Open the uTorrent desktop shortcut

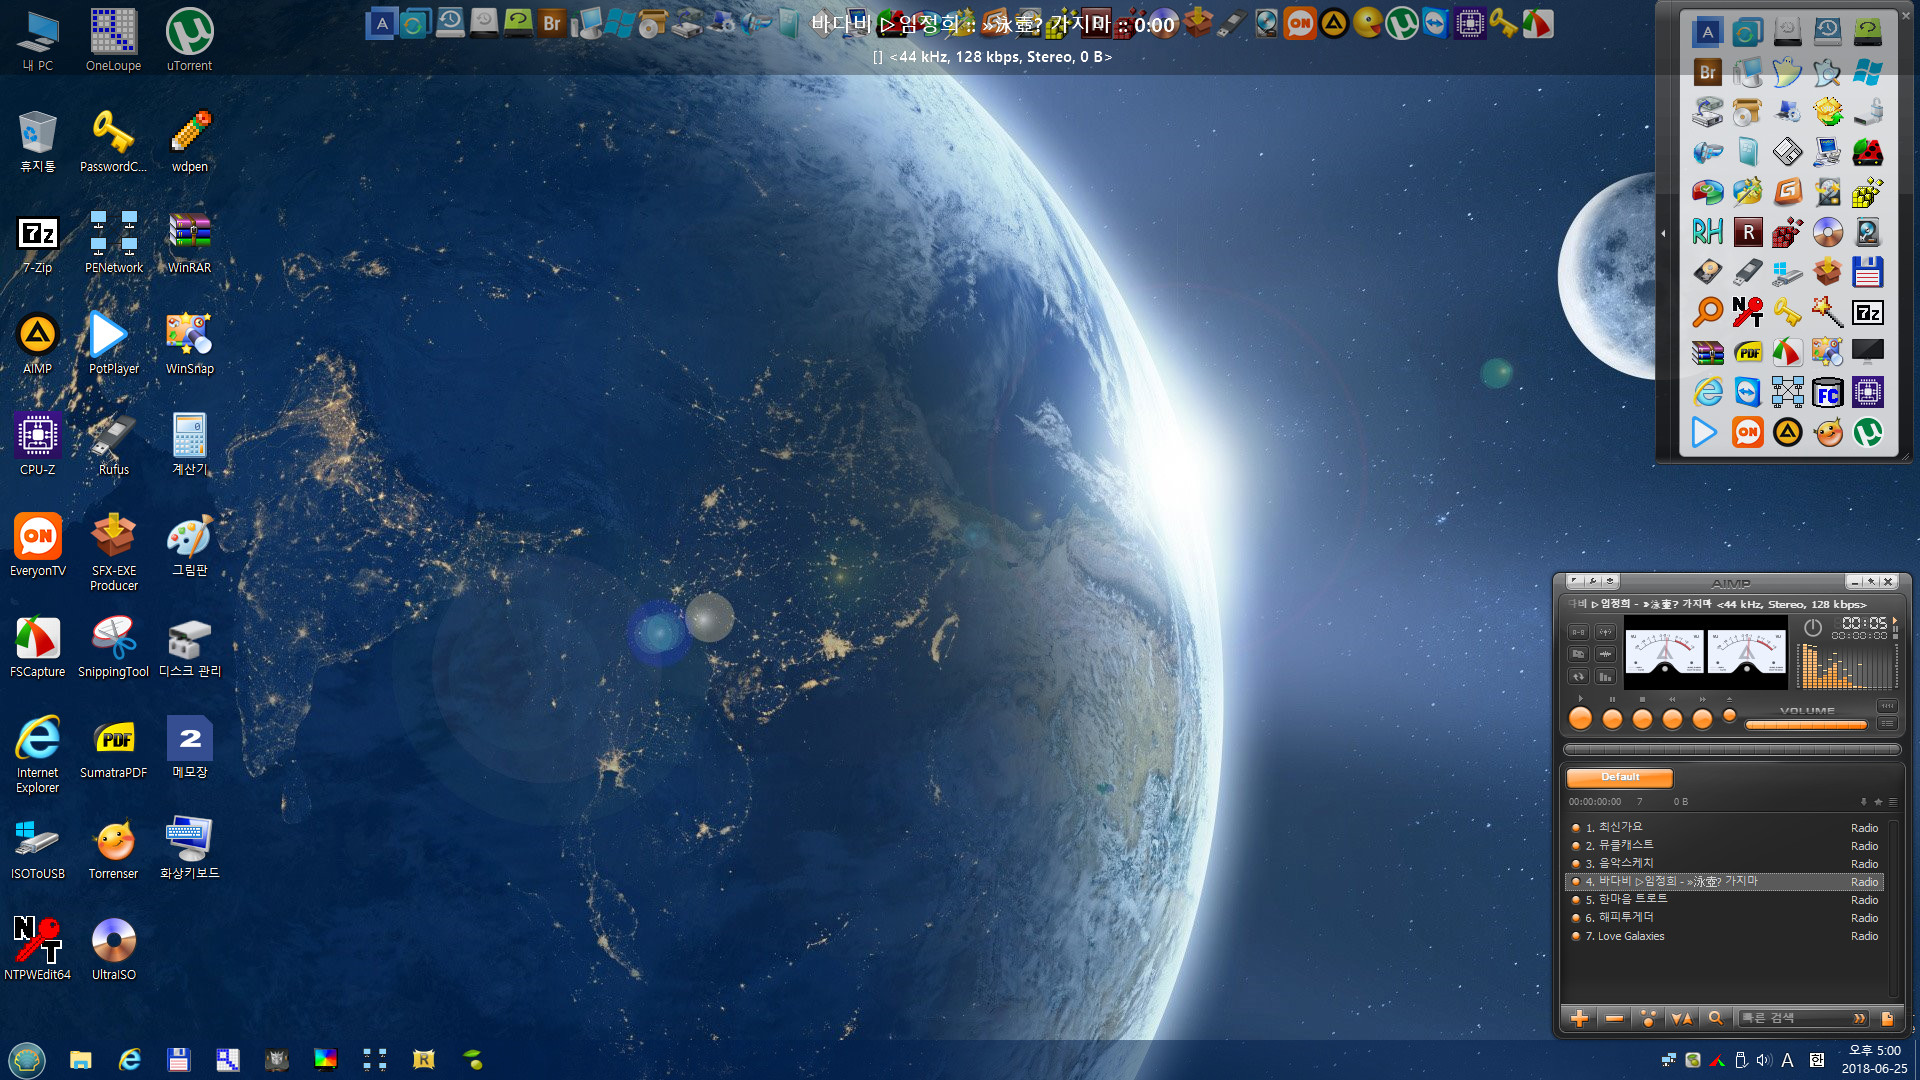[189, 40]
